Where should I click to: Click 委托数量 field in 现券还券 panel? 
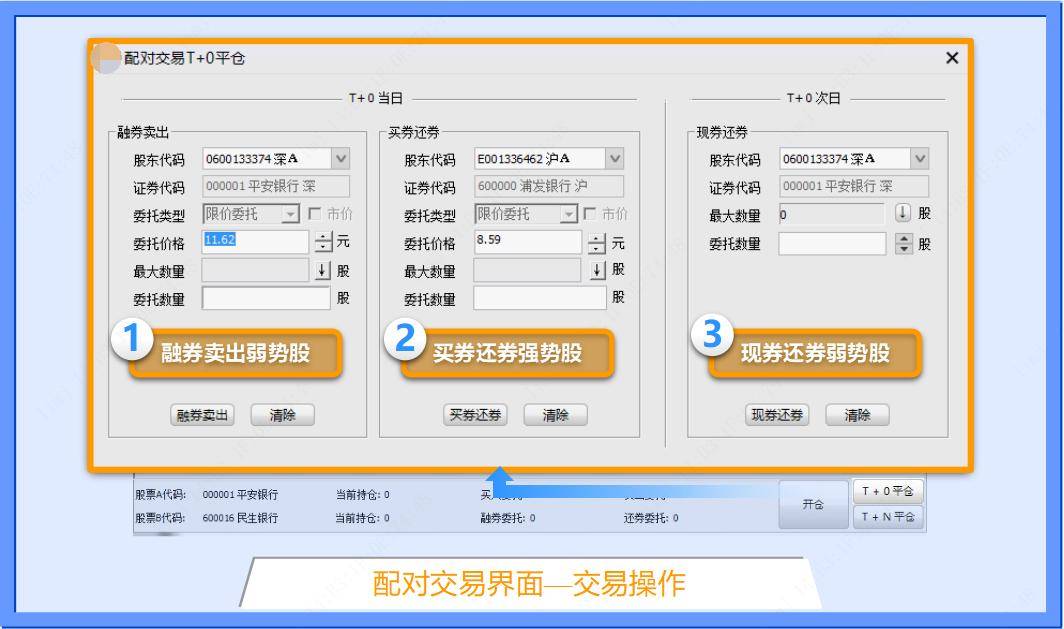[832, 244]
